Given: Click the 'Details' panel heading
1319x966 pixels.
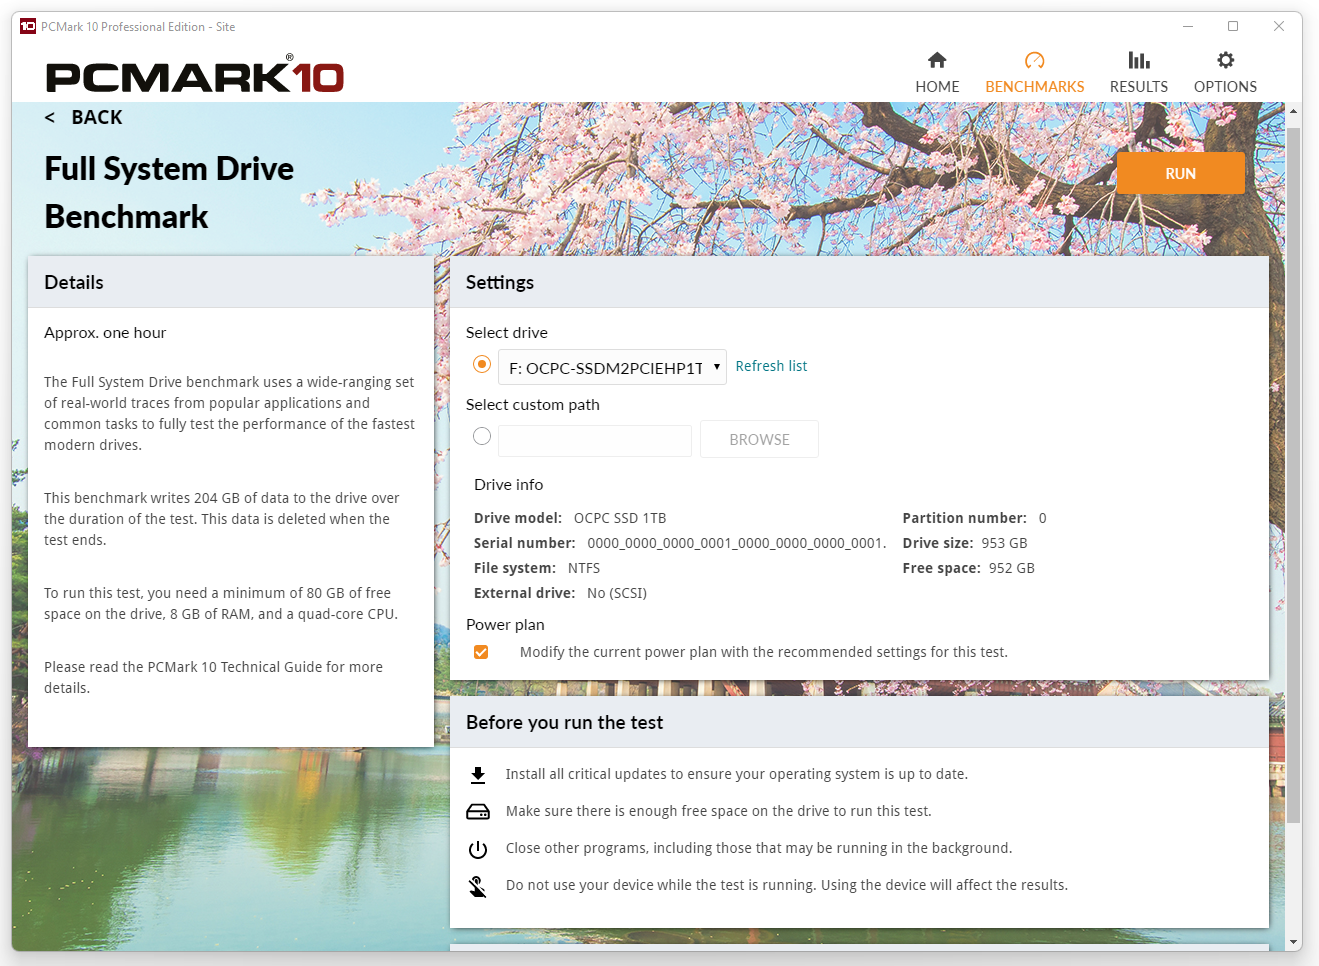Looking at the screenshot, I should pos(74,283).
